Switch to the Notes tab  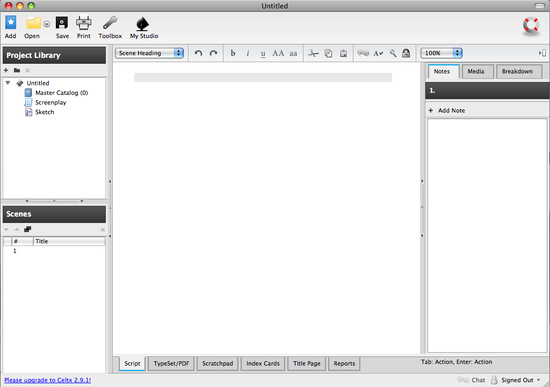442,71
